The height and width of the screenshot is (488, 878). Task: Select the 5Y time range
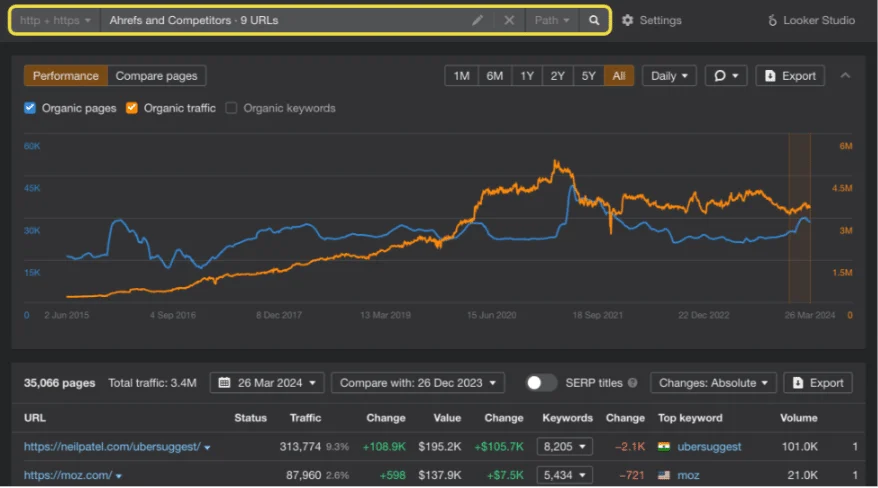589,76
